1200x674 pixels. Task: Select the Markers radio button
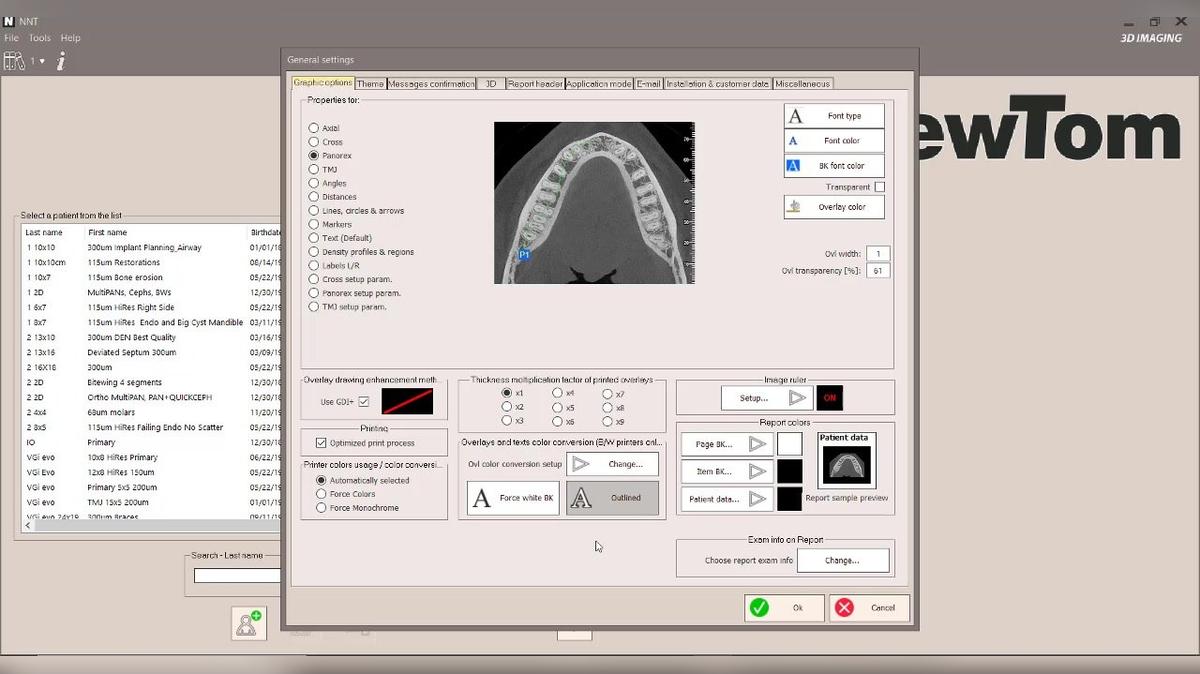[x=314, y=225]
